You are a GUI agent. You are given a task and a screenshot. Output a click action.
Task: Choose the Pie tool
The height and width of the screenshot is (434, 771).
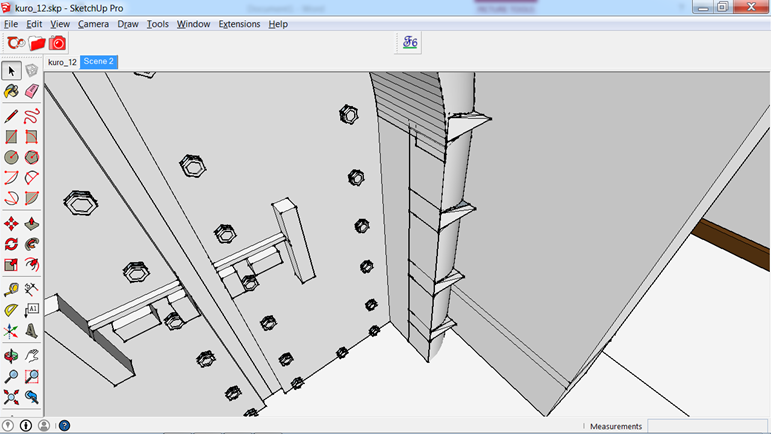31,198
